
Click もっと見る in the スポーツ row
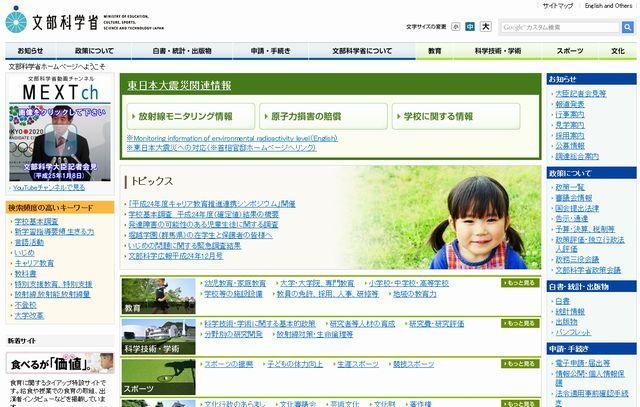point(520,364)
